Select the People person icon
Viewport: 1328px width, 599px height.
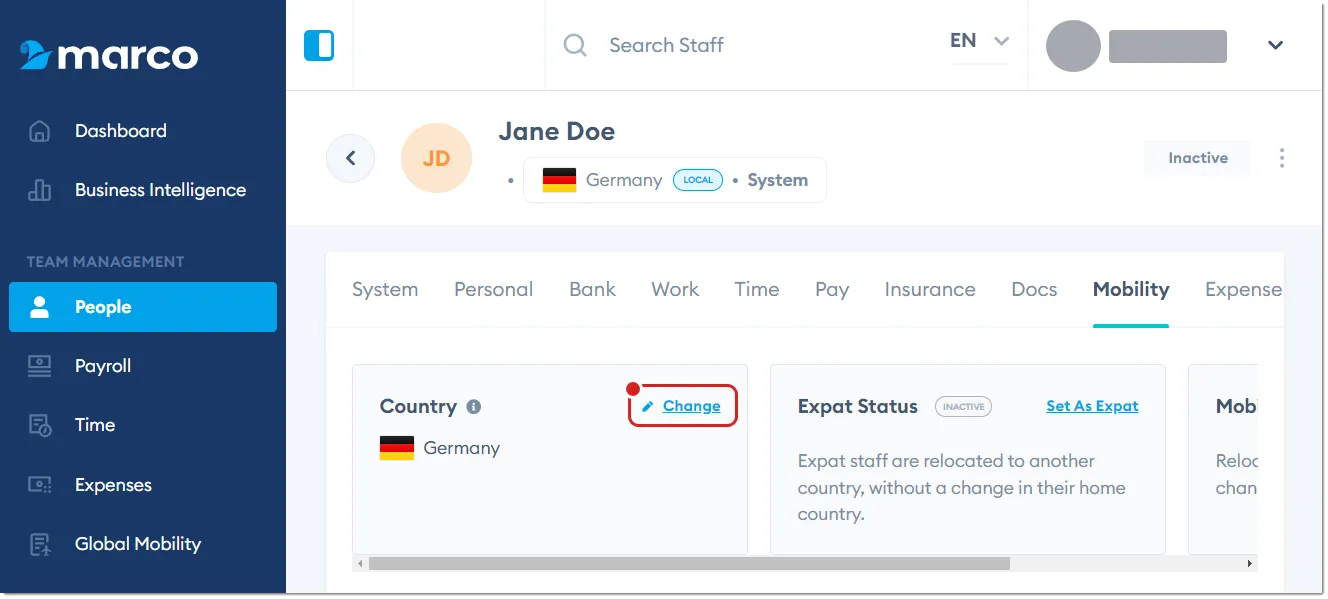(x=40, y=307)
